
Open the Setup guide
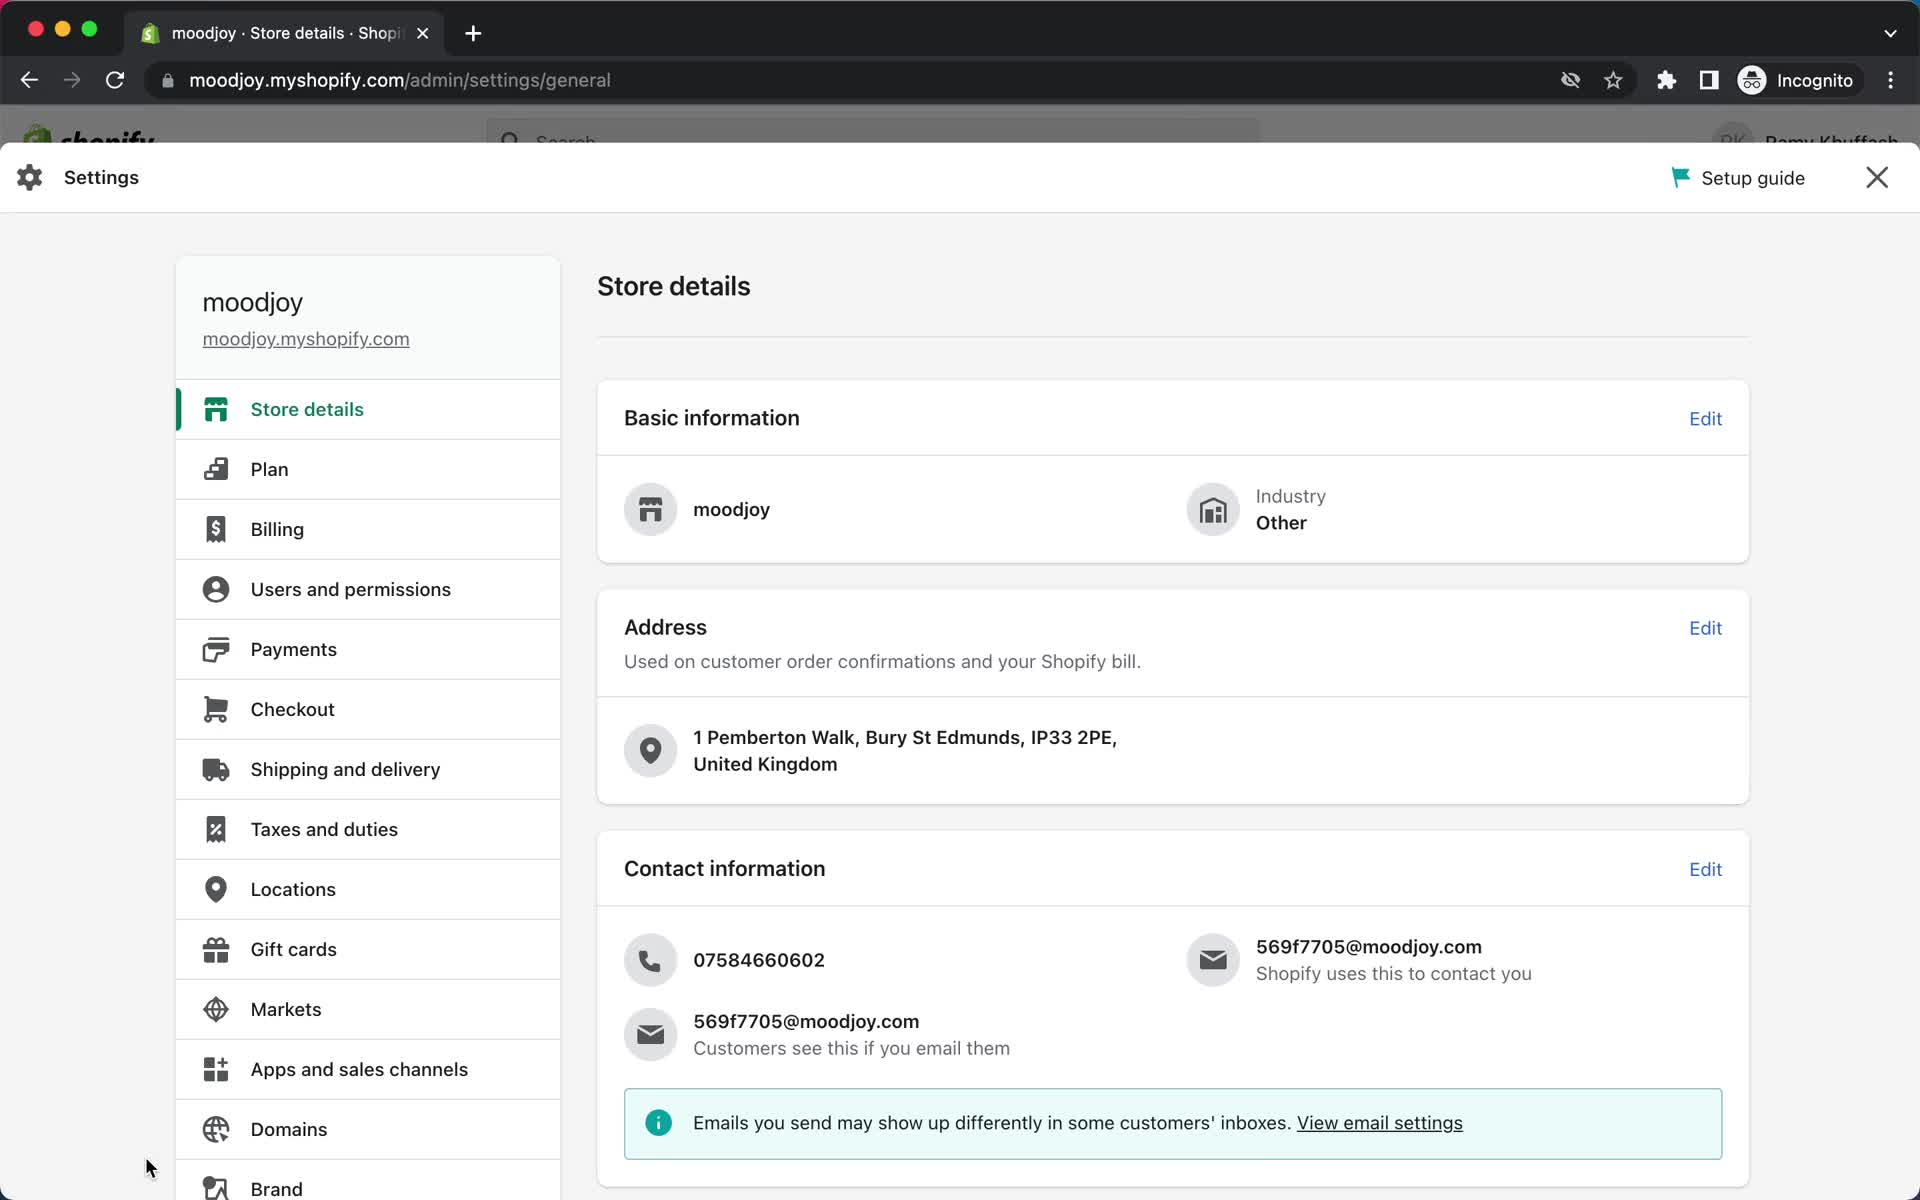(1738, 178)
